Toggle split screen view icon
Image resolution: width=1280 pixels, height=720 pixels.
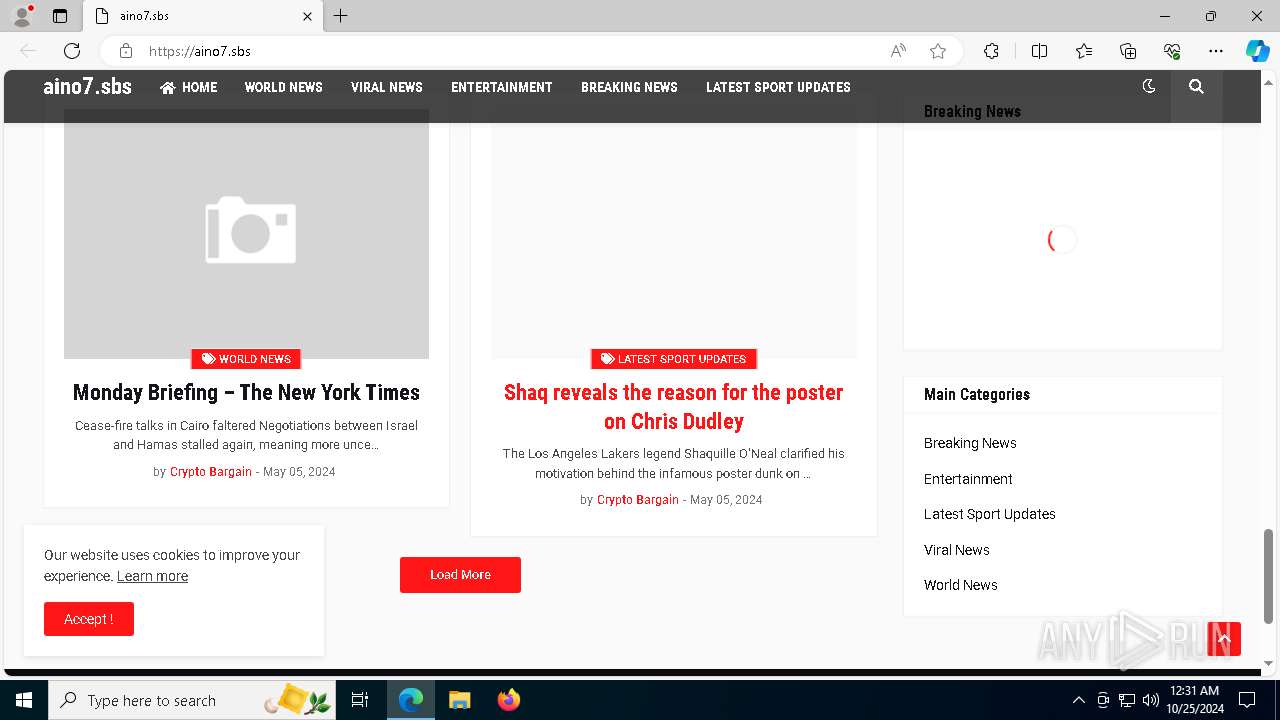pos(1039,51)
